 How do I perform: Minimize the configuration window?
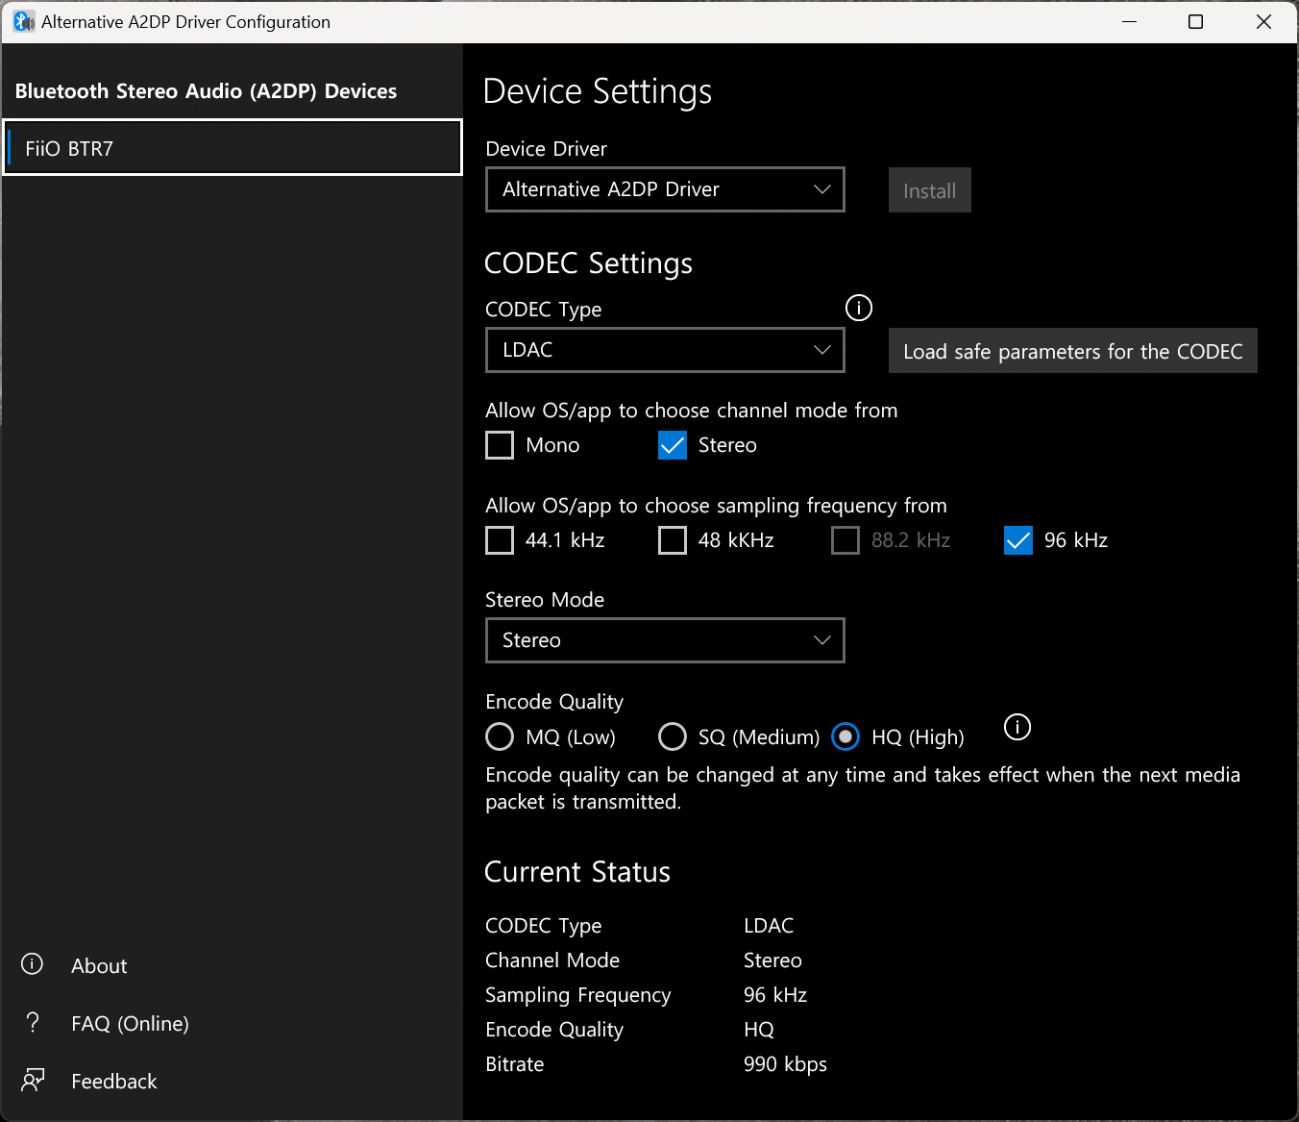[1130, 21]
